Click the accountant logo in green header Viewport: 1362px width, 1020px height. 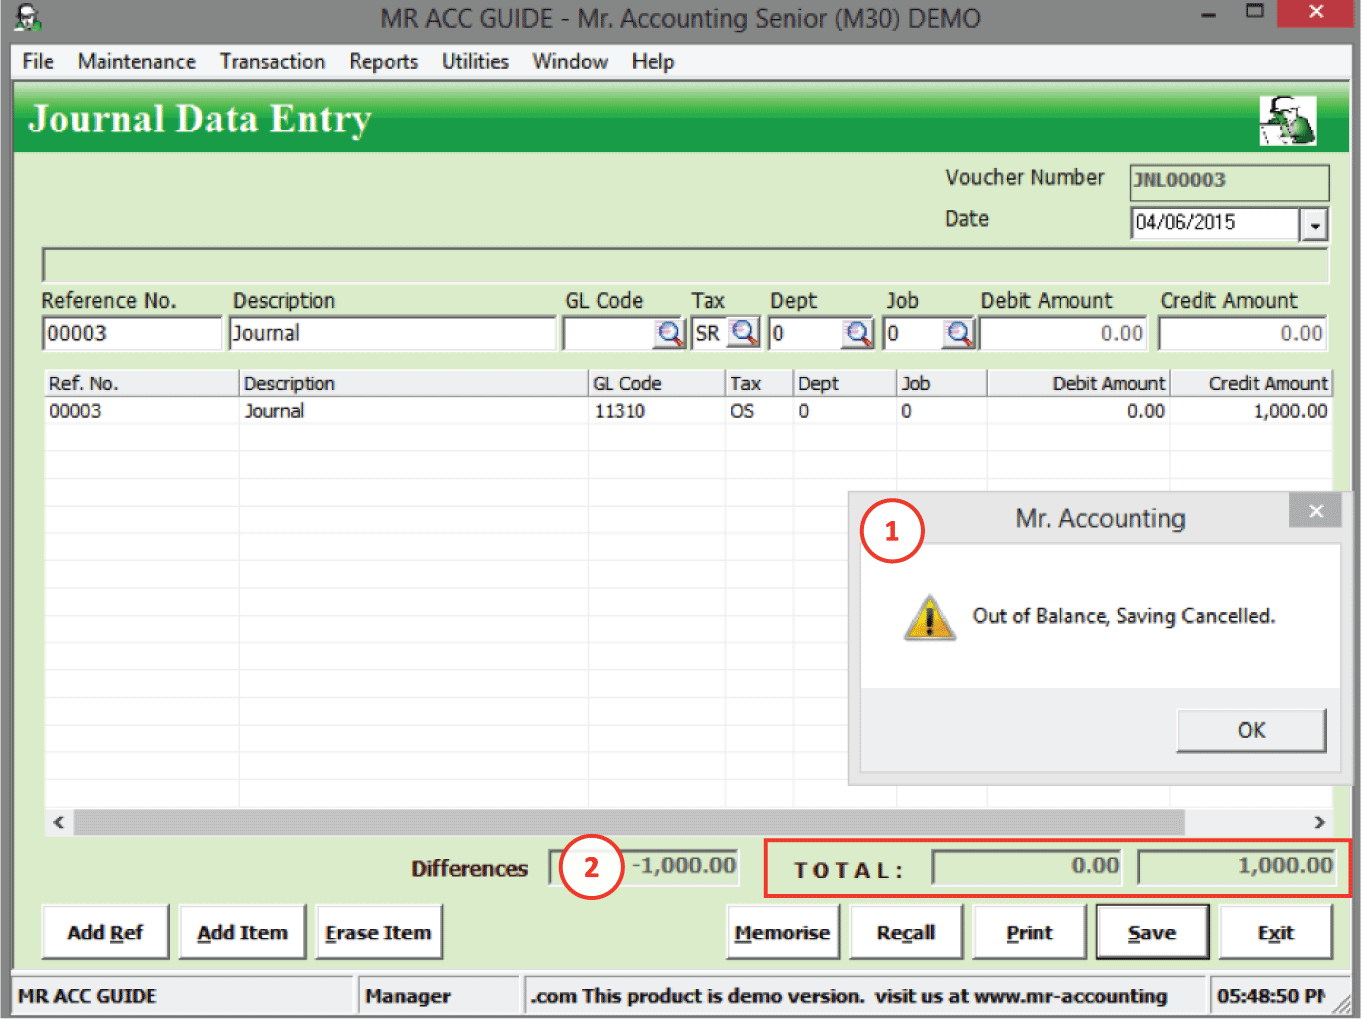coord(1288,121)
